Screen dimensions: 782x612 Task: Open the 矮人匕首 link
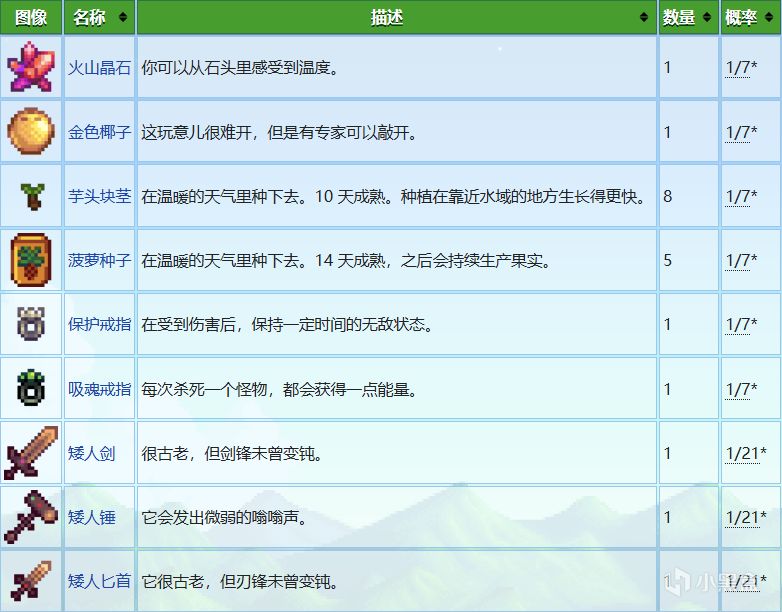click(x=99, y=581)
